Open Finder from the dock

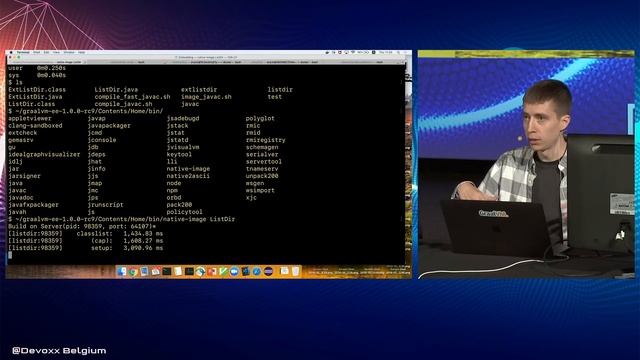click(122, 271)
